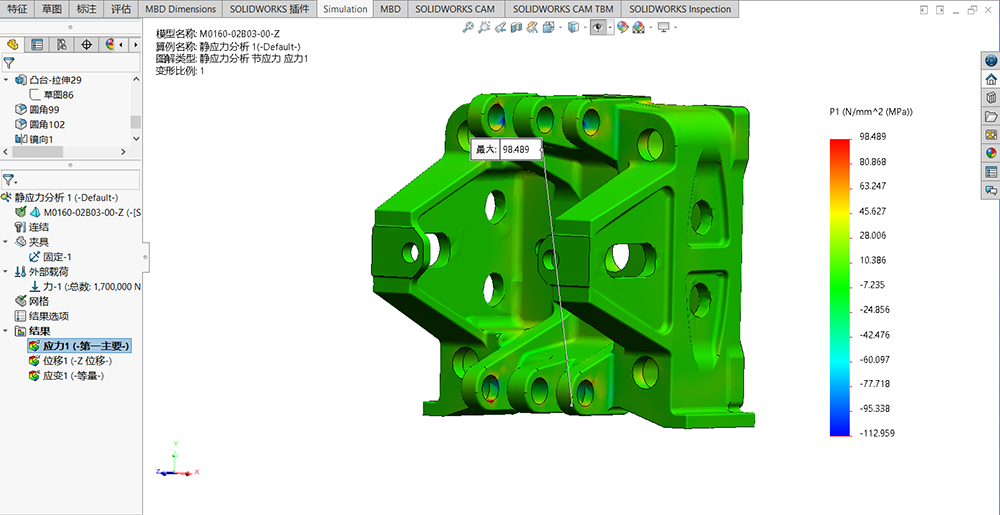Select 应变1 (-等量-) strain result
1000x515 pixels.
tap(72, 376)
